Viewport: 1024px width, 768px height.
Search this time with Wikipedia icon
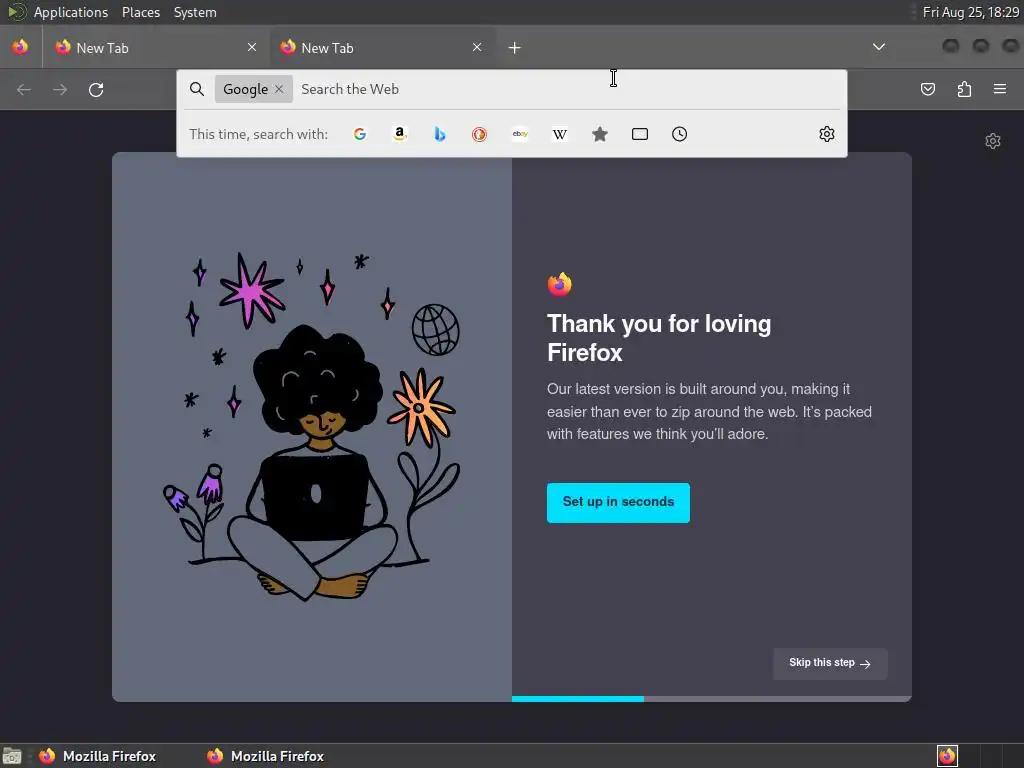click(560, 134)
